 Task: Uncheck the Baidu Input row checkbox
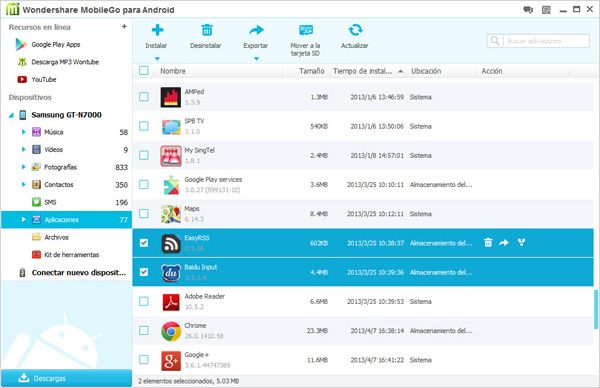(x=144, y=272)
